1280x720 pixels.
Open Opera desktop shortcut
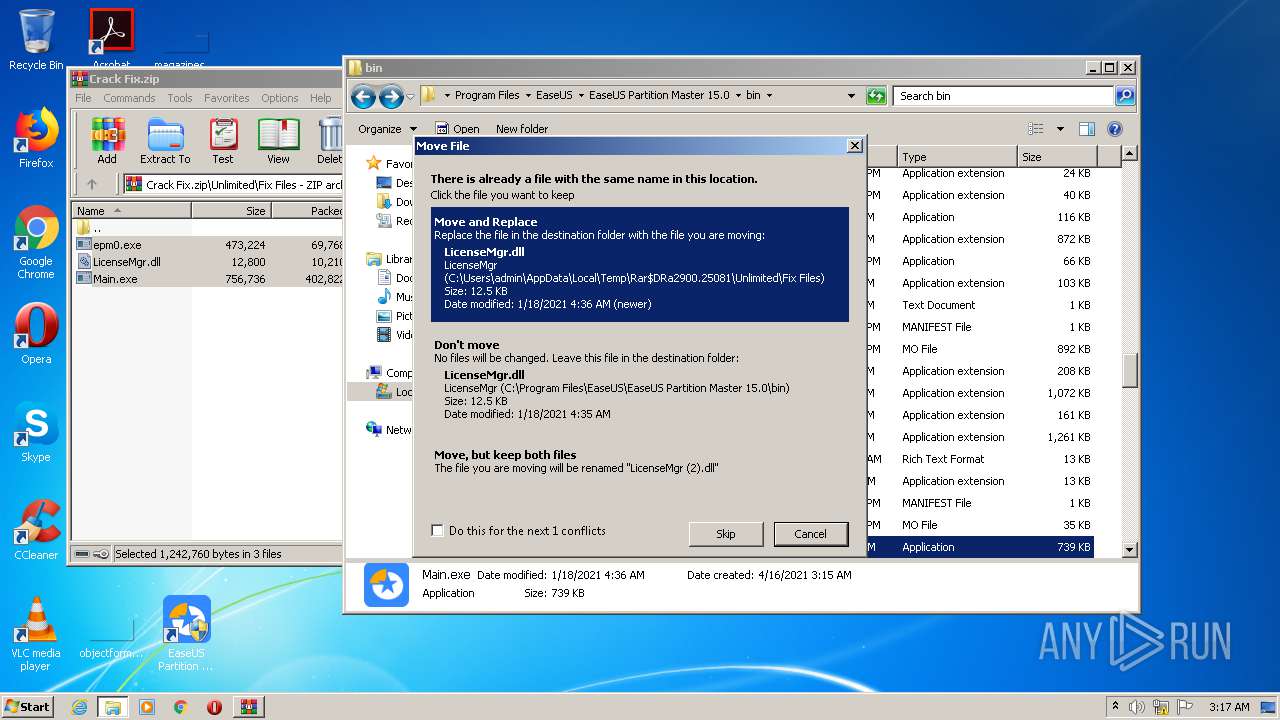(36, 334)
